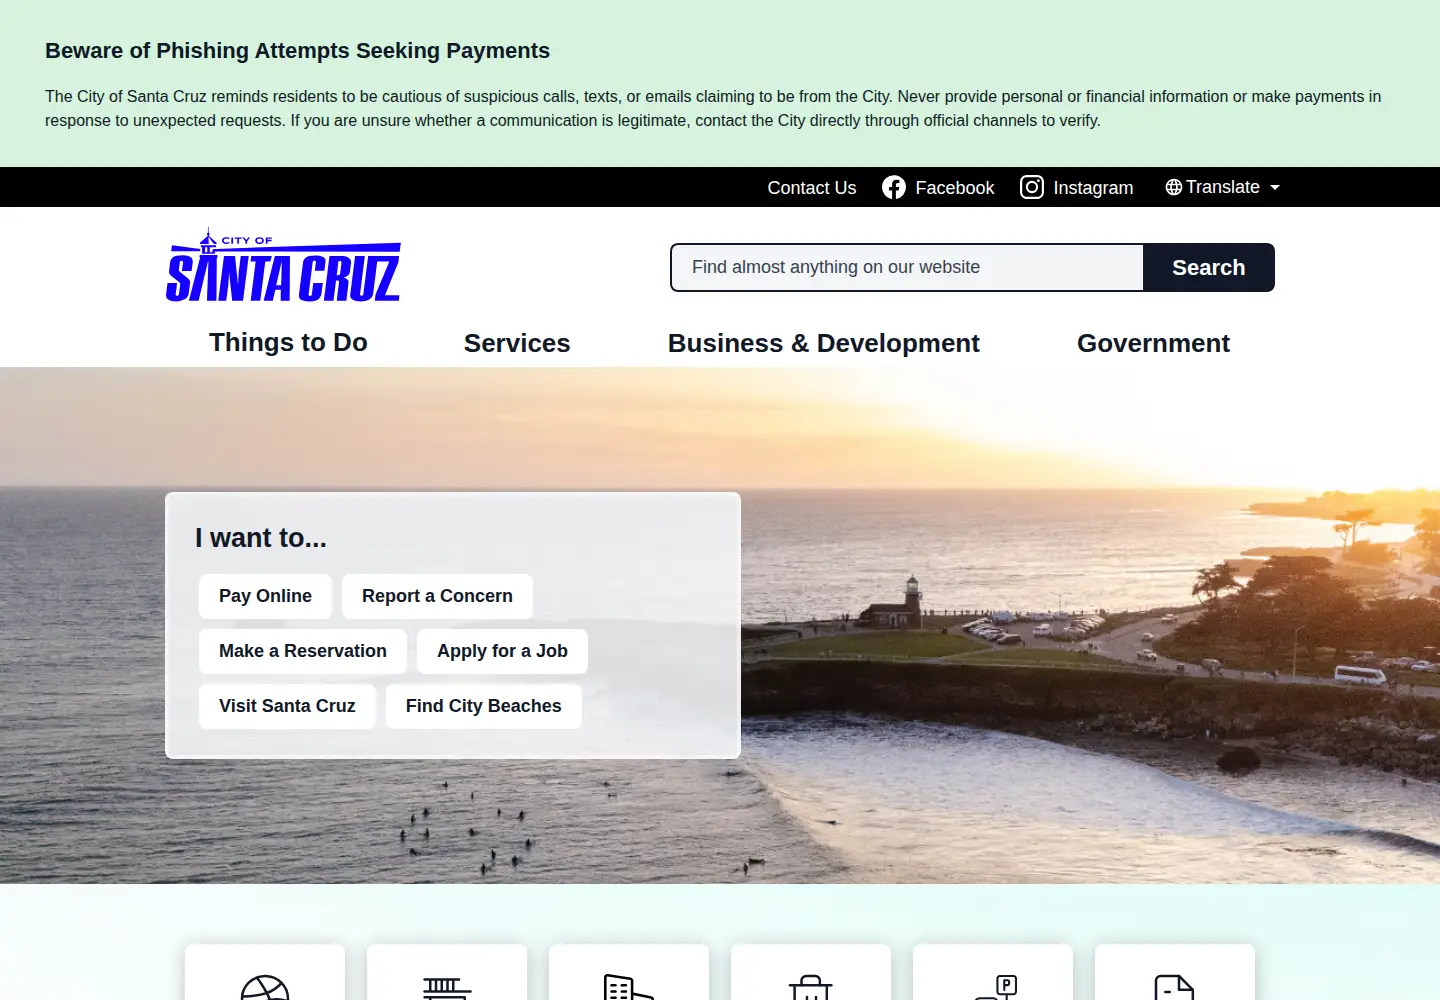Open the Things to Do menu
1440x1000 pixels.
tap(288, 343)
